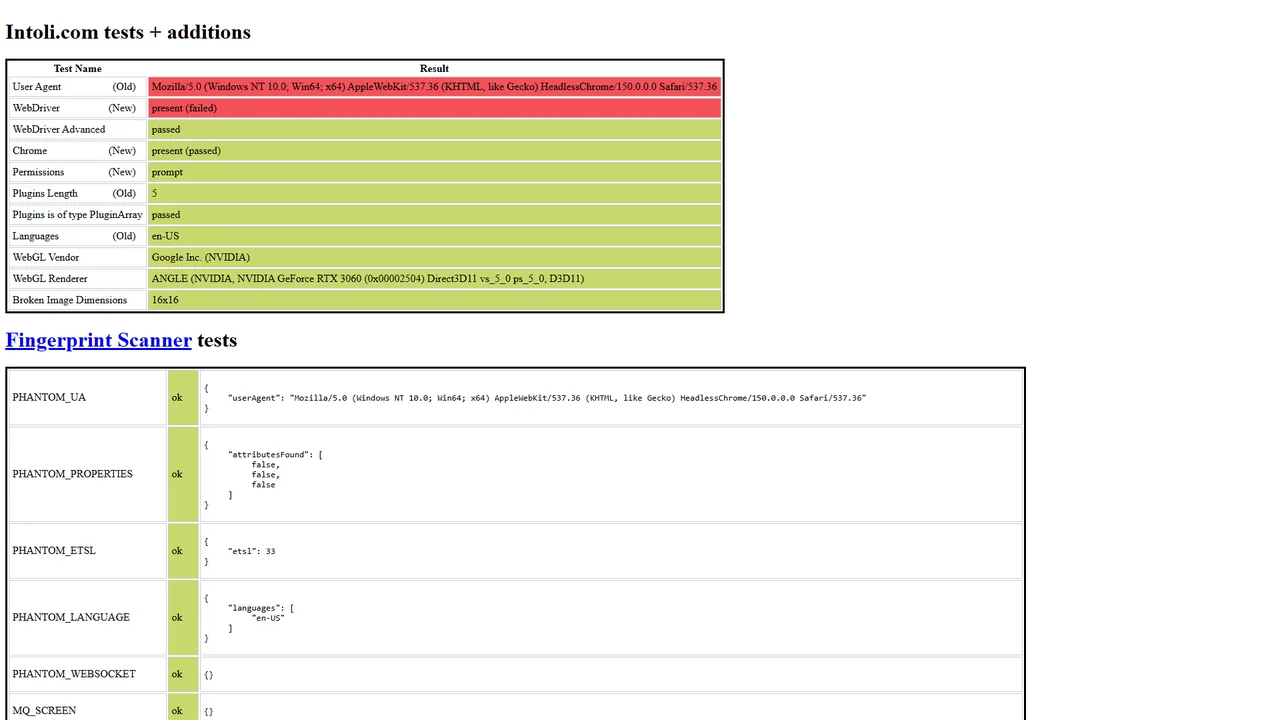Open the Fingerprint Scanner link

click(x=98, y=340)
